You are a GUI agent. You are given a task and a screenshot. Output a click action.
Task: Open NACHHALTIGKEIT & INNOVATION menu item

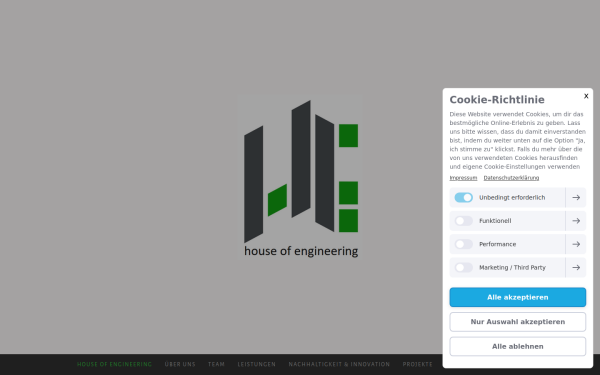[x=339, y=364]
